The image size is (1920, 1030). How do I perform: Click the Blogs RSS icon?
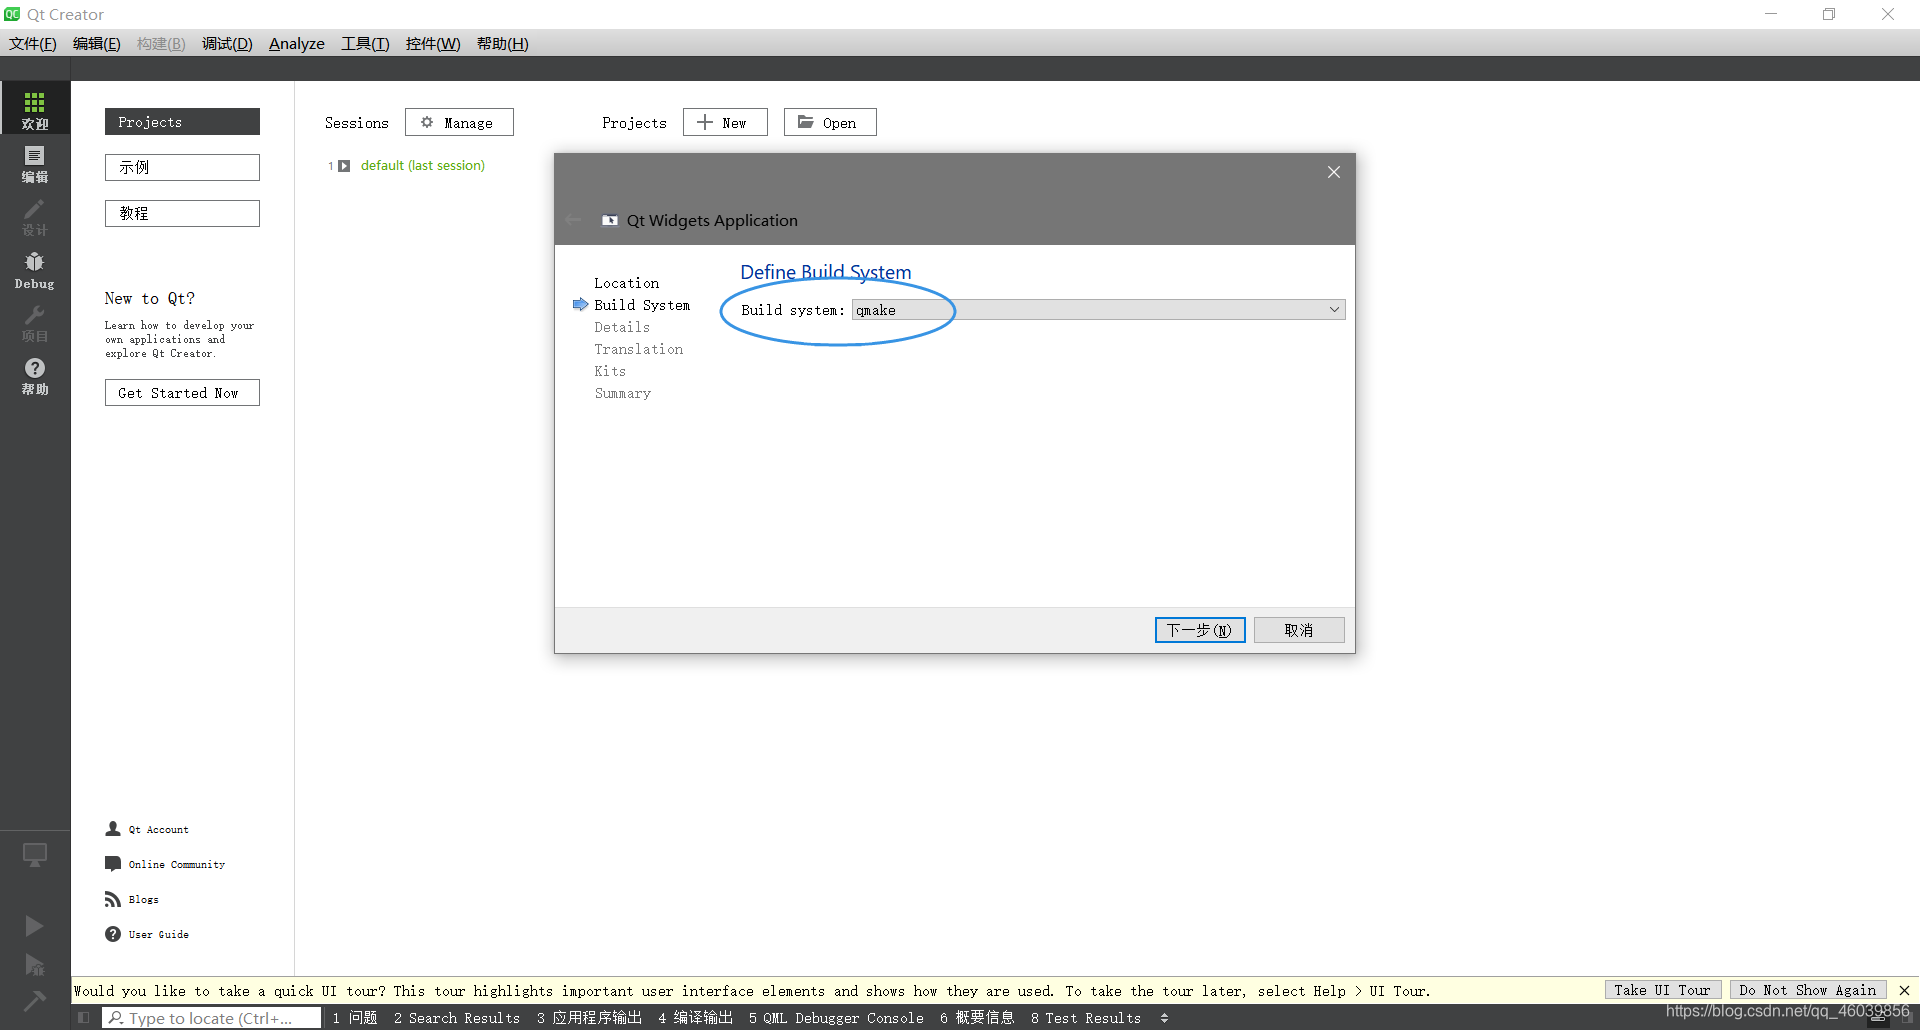(x=113, y=899)
